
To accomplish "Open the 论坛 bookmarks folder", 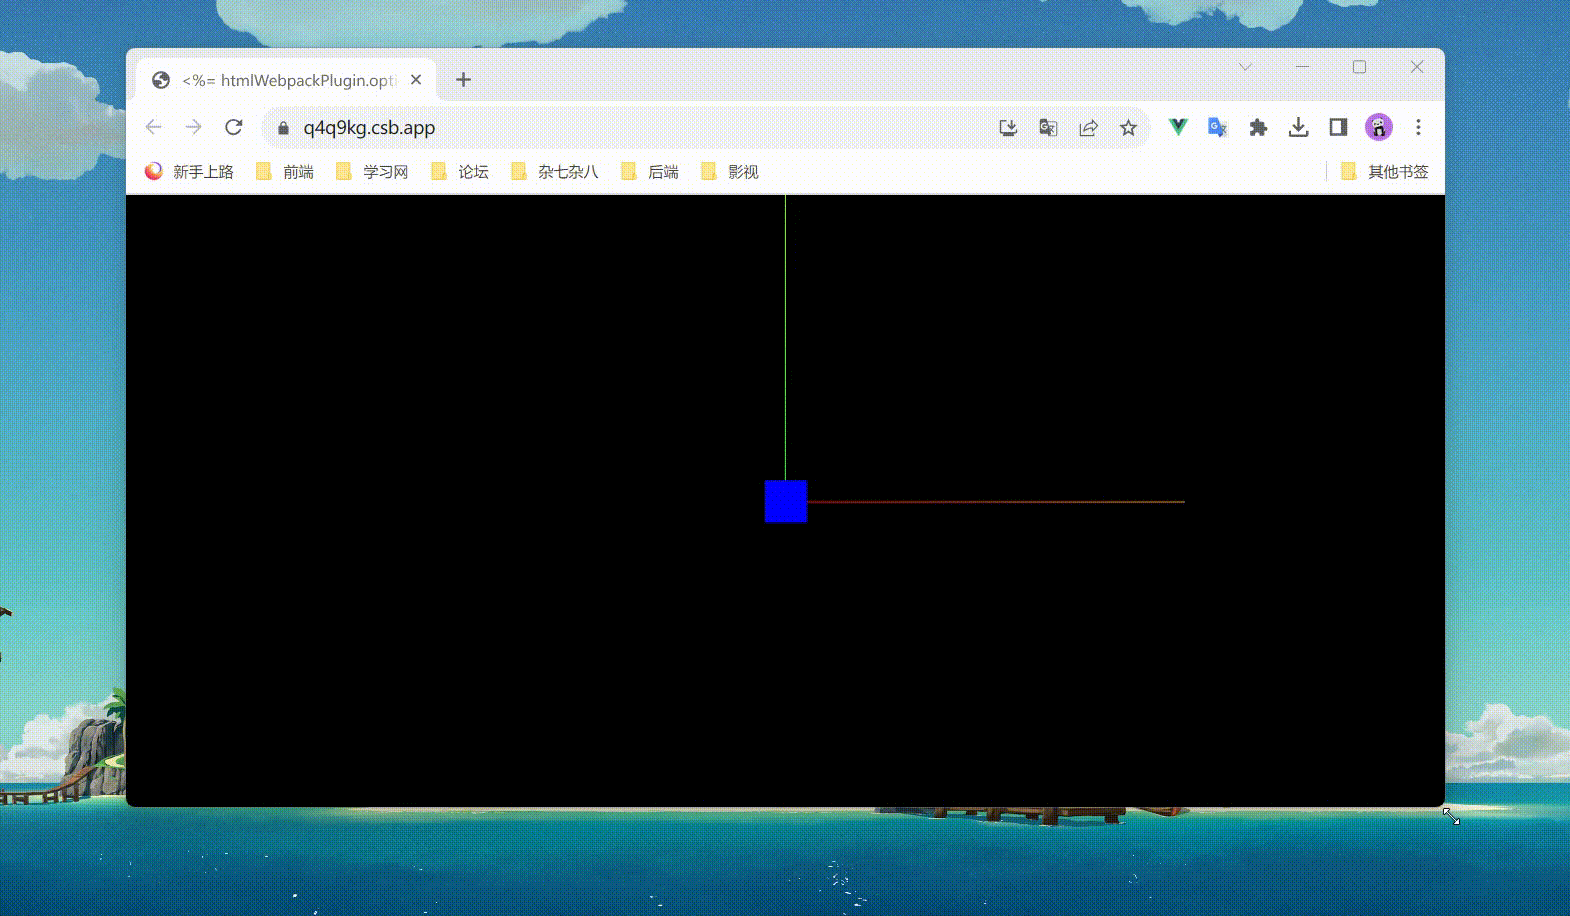I will click(460, 172).
